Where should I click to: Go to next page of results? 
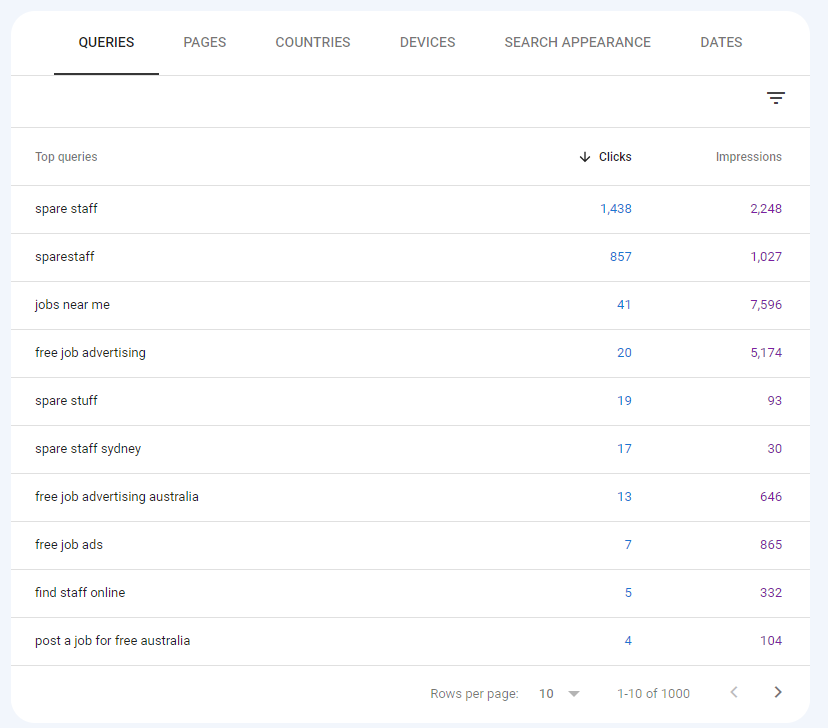[x=777, y=692]
